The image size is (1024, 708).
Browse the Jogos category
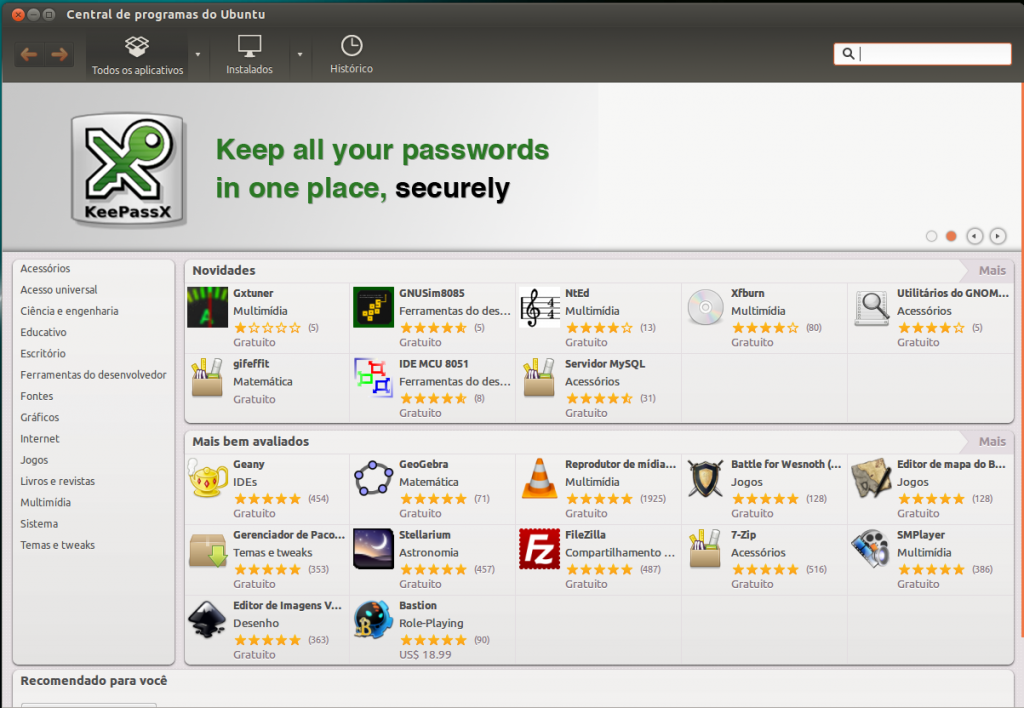click(x=34, y=460)
